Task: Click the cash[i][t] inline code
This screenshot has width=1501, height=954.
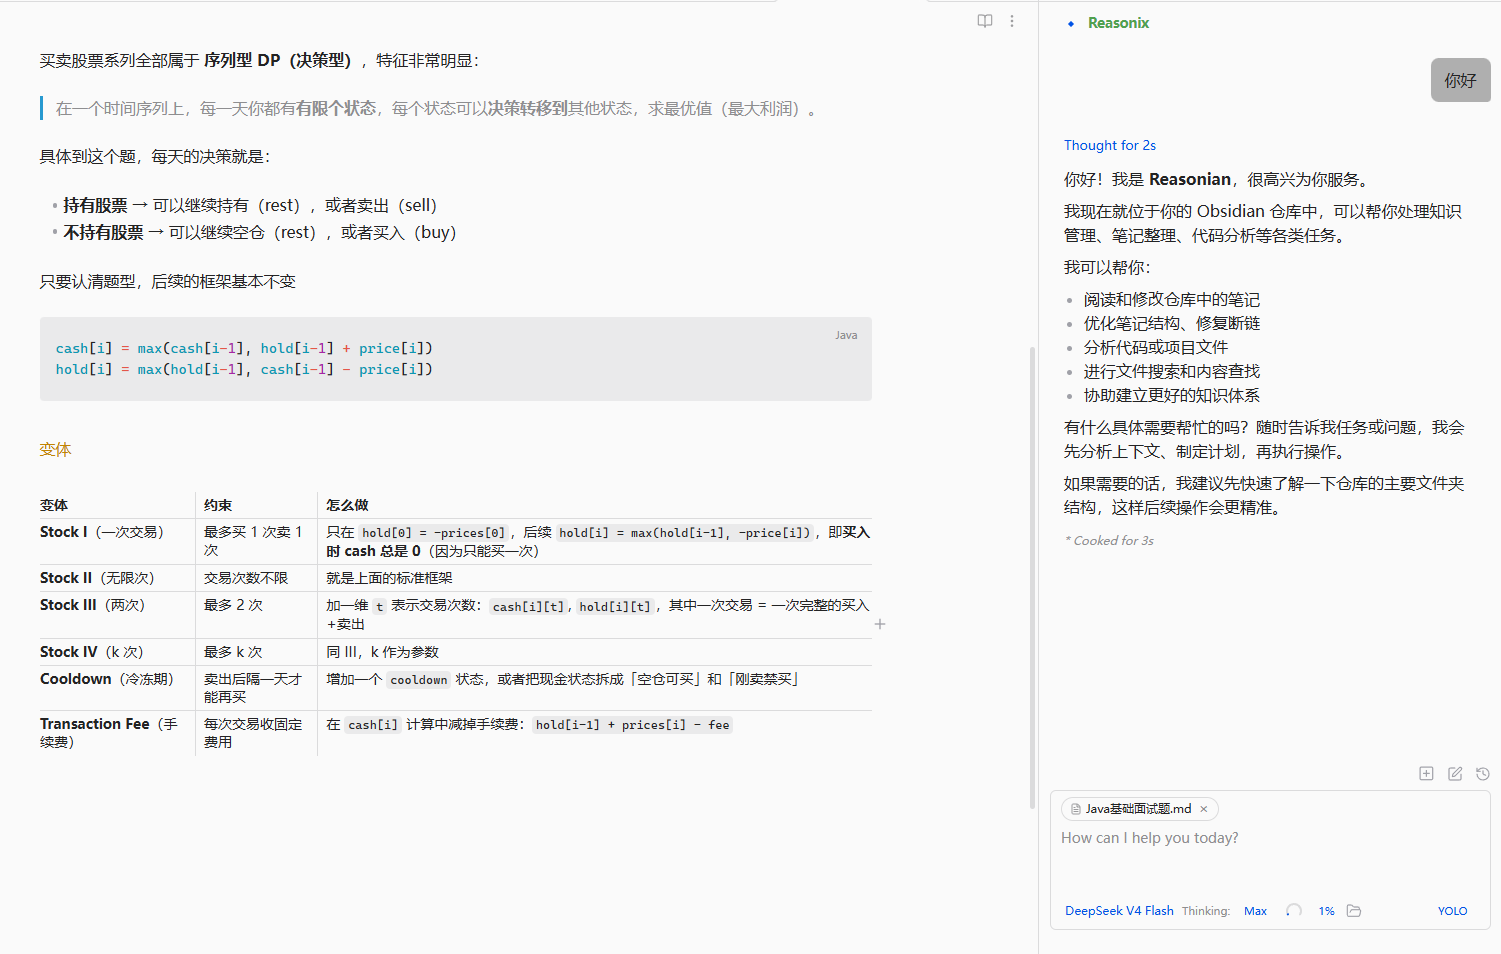Action: pos(528,607)
